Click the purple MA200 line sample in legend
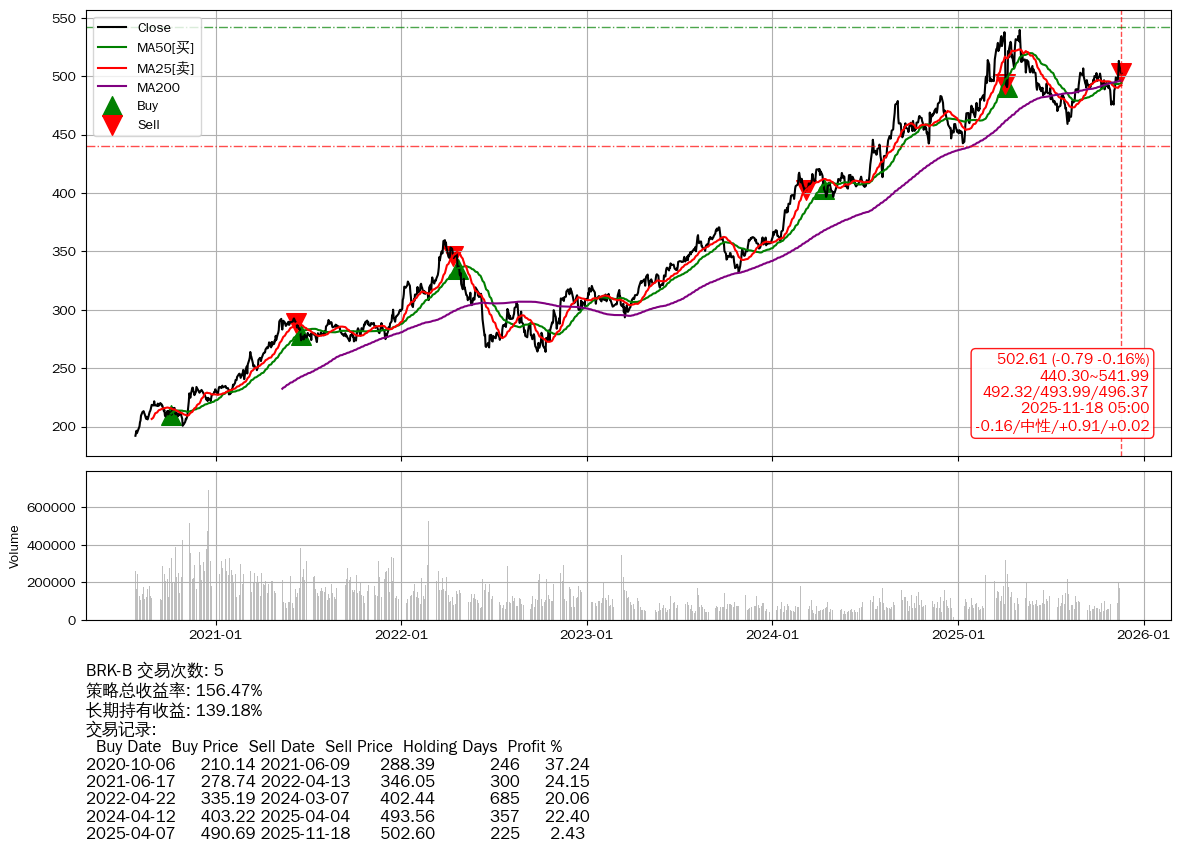 (x=113, y=87)
